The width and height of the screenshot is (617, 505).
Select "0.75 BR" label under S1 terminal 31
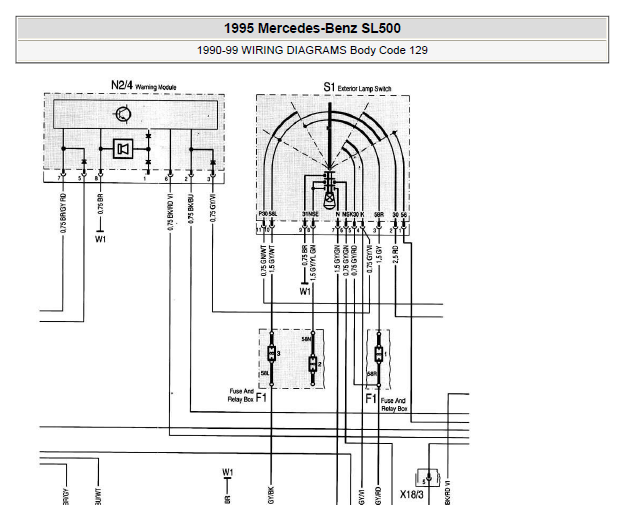pyautogui.click(x=305, y=255)
